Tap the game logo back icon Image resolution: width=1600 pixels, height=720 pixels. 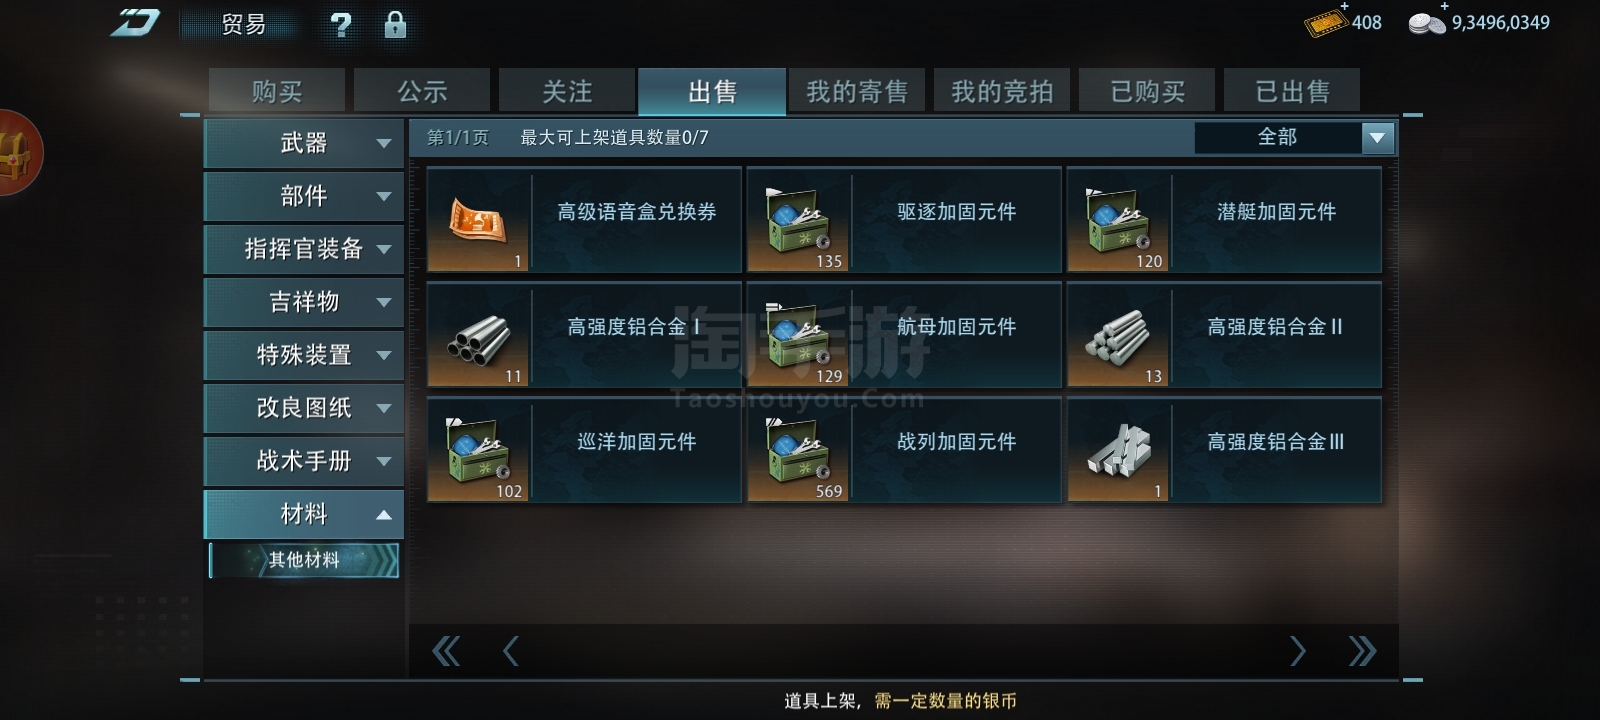(x=135, y=24)
